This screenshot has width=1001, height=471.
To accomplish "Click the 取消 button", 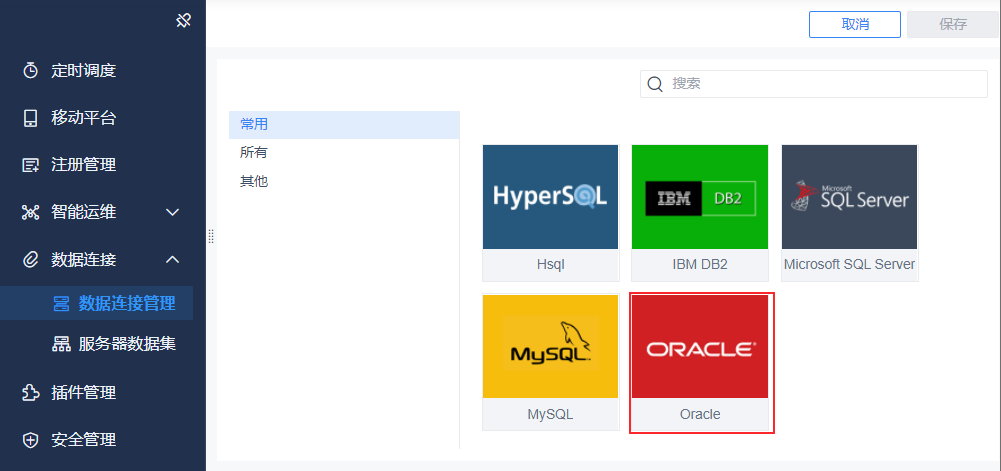I will [855, 24].
